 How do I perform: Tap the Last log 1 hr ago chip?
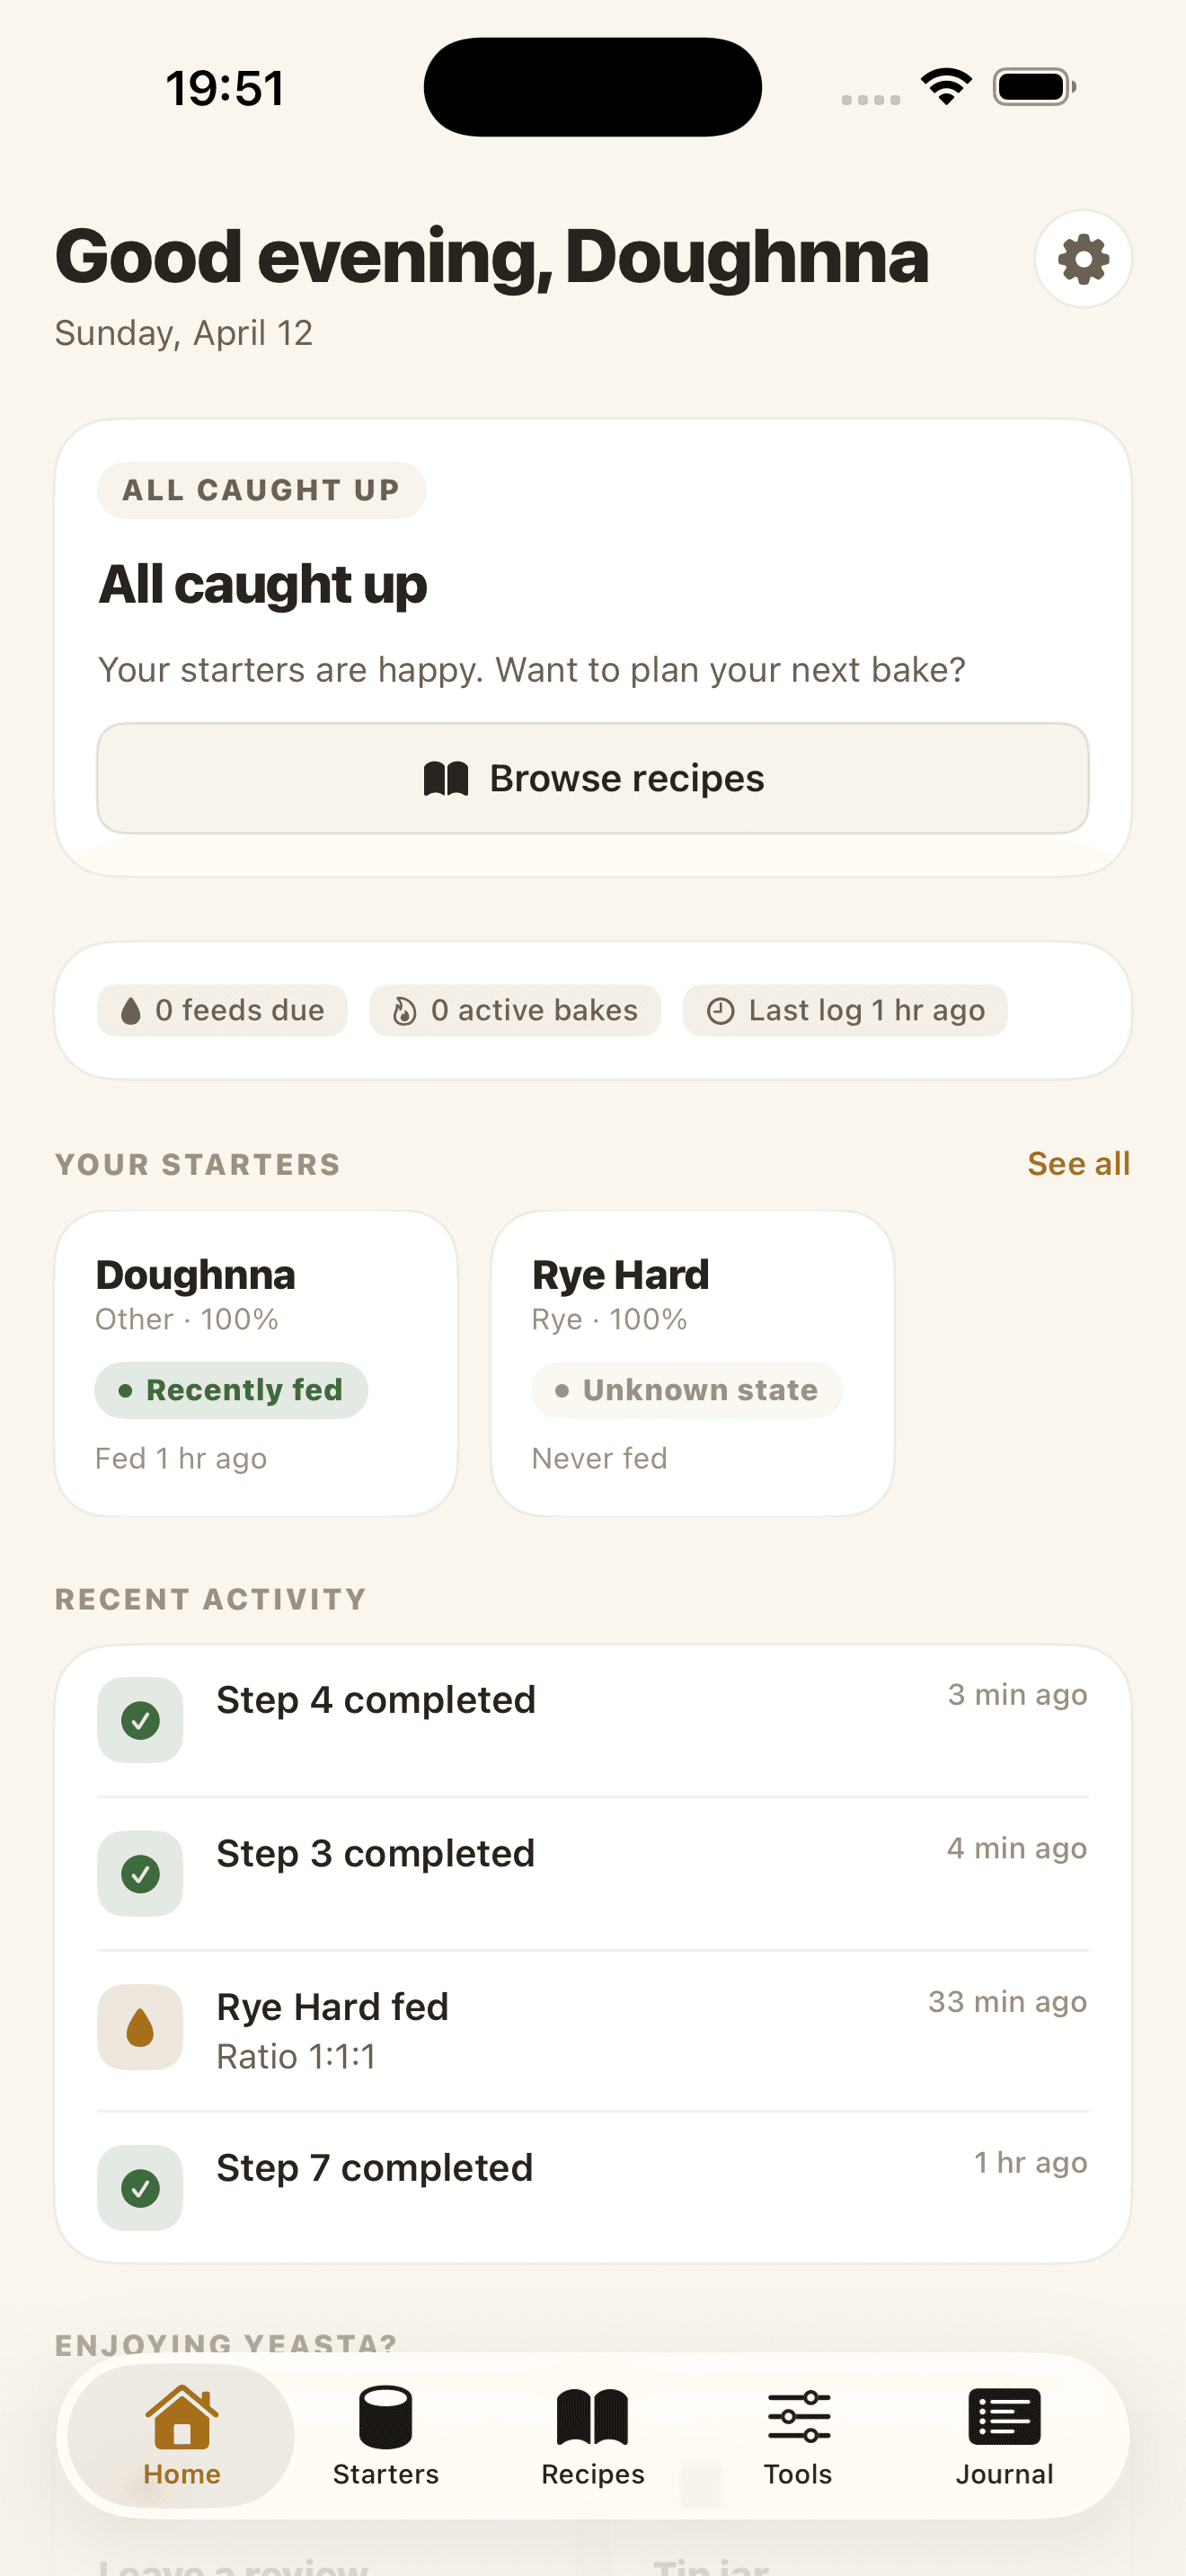(x=845, y=1010)
